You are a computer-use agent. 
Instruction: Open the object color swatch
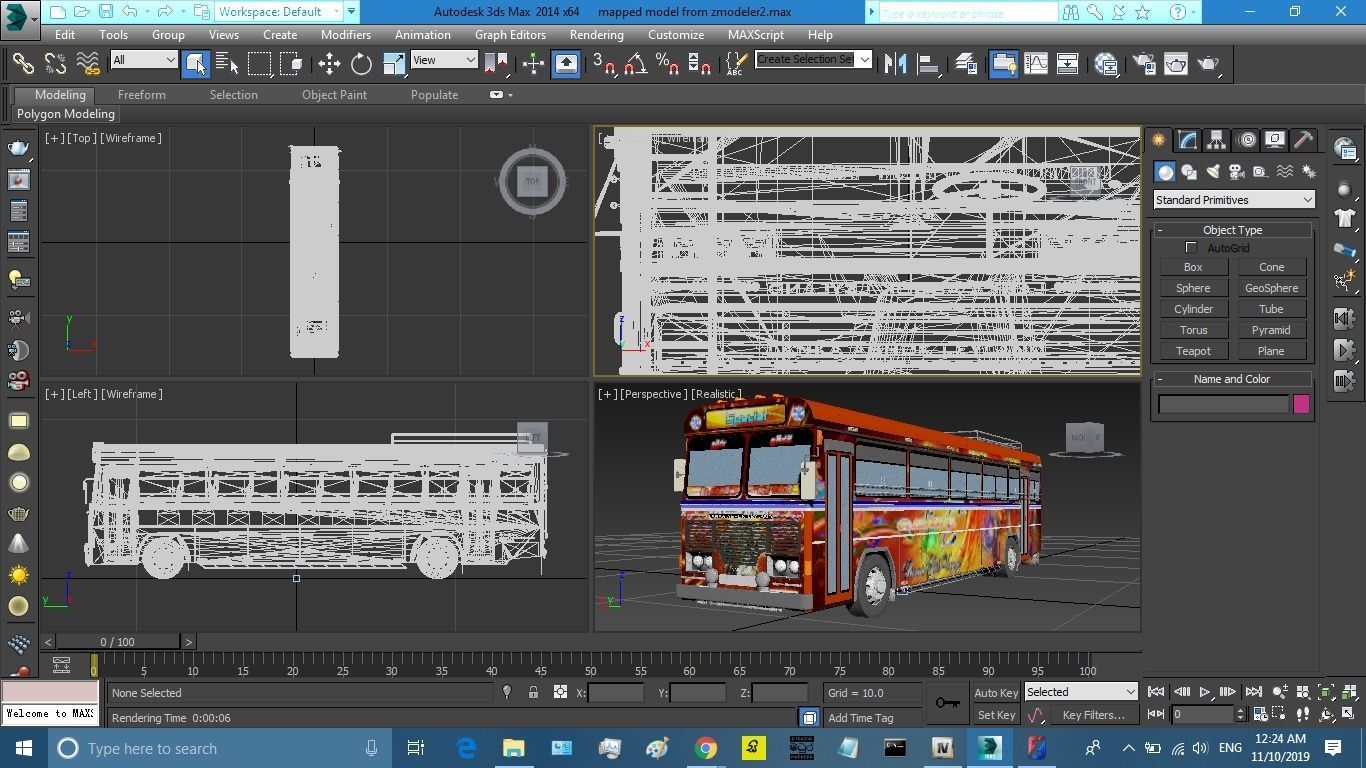tap(1301, 404)
